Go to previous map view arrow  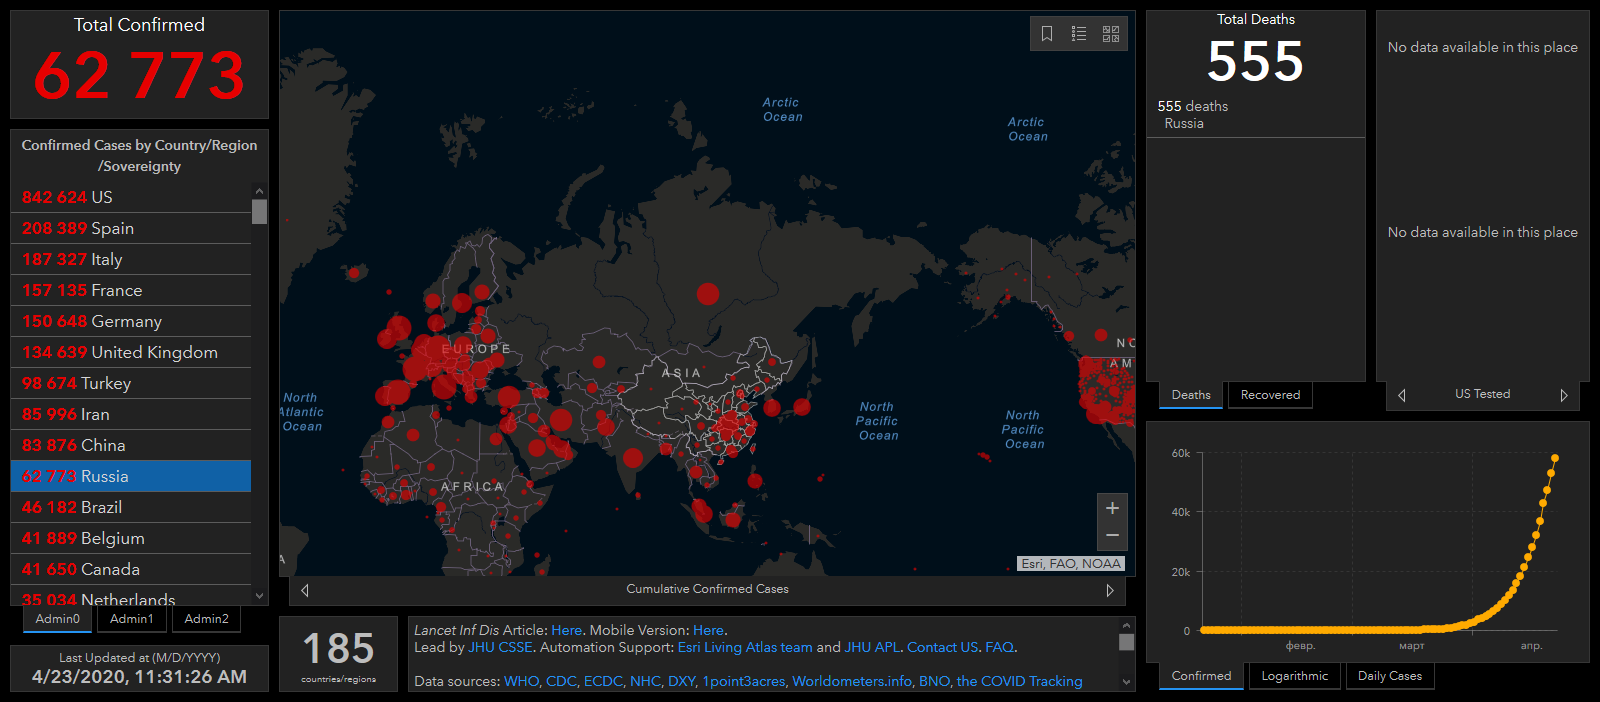click(x=305, y=590)
